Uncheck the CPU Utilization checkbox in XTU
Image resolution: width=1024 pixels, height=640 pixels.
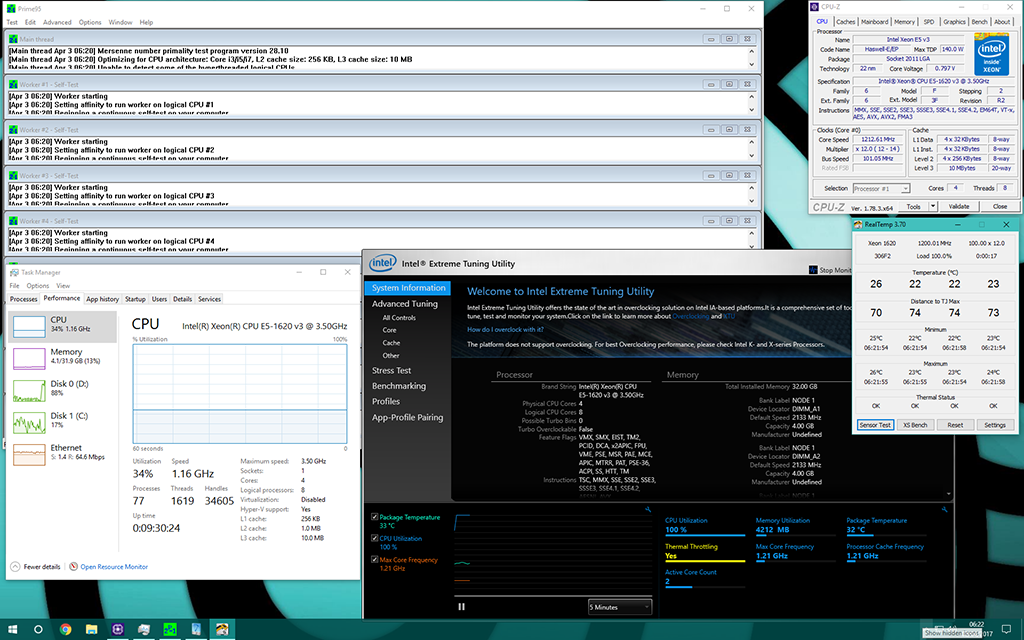point(374,538)
